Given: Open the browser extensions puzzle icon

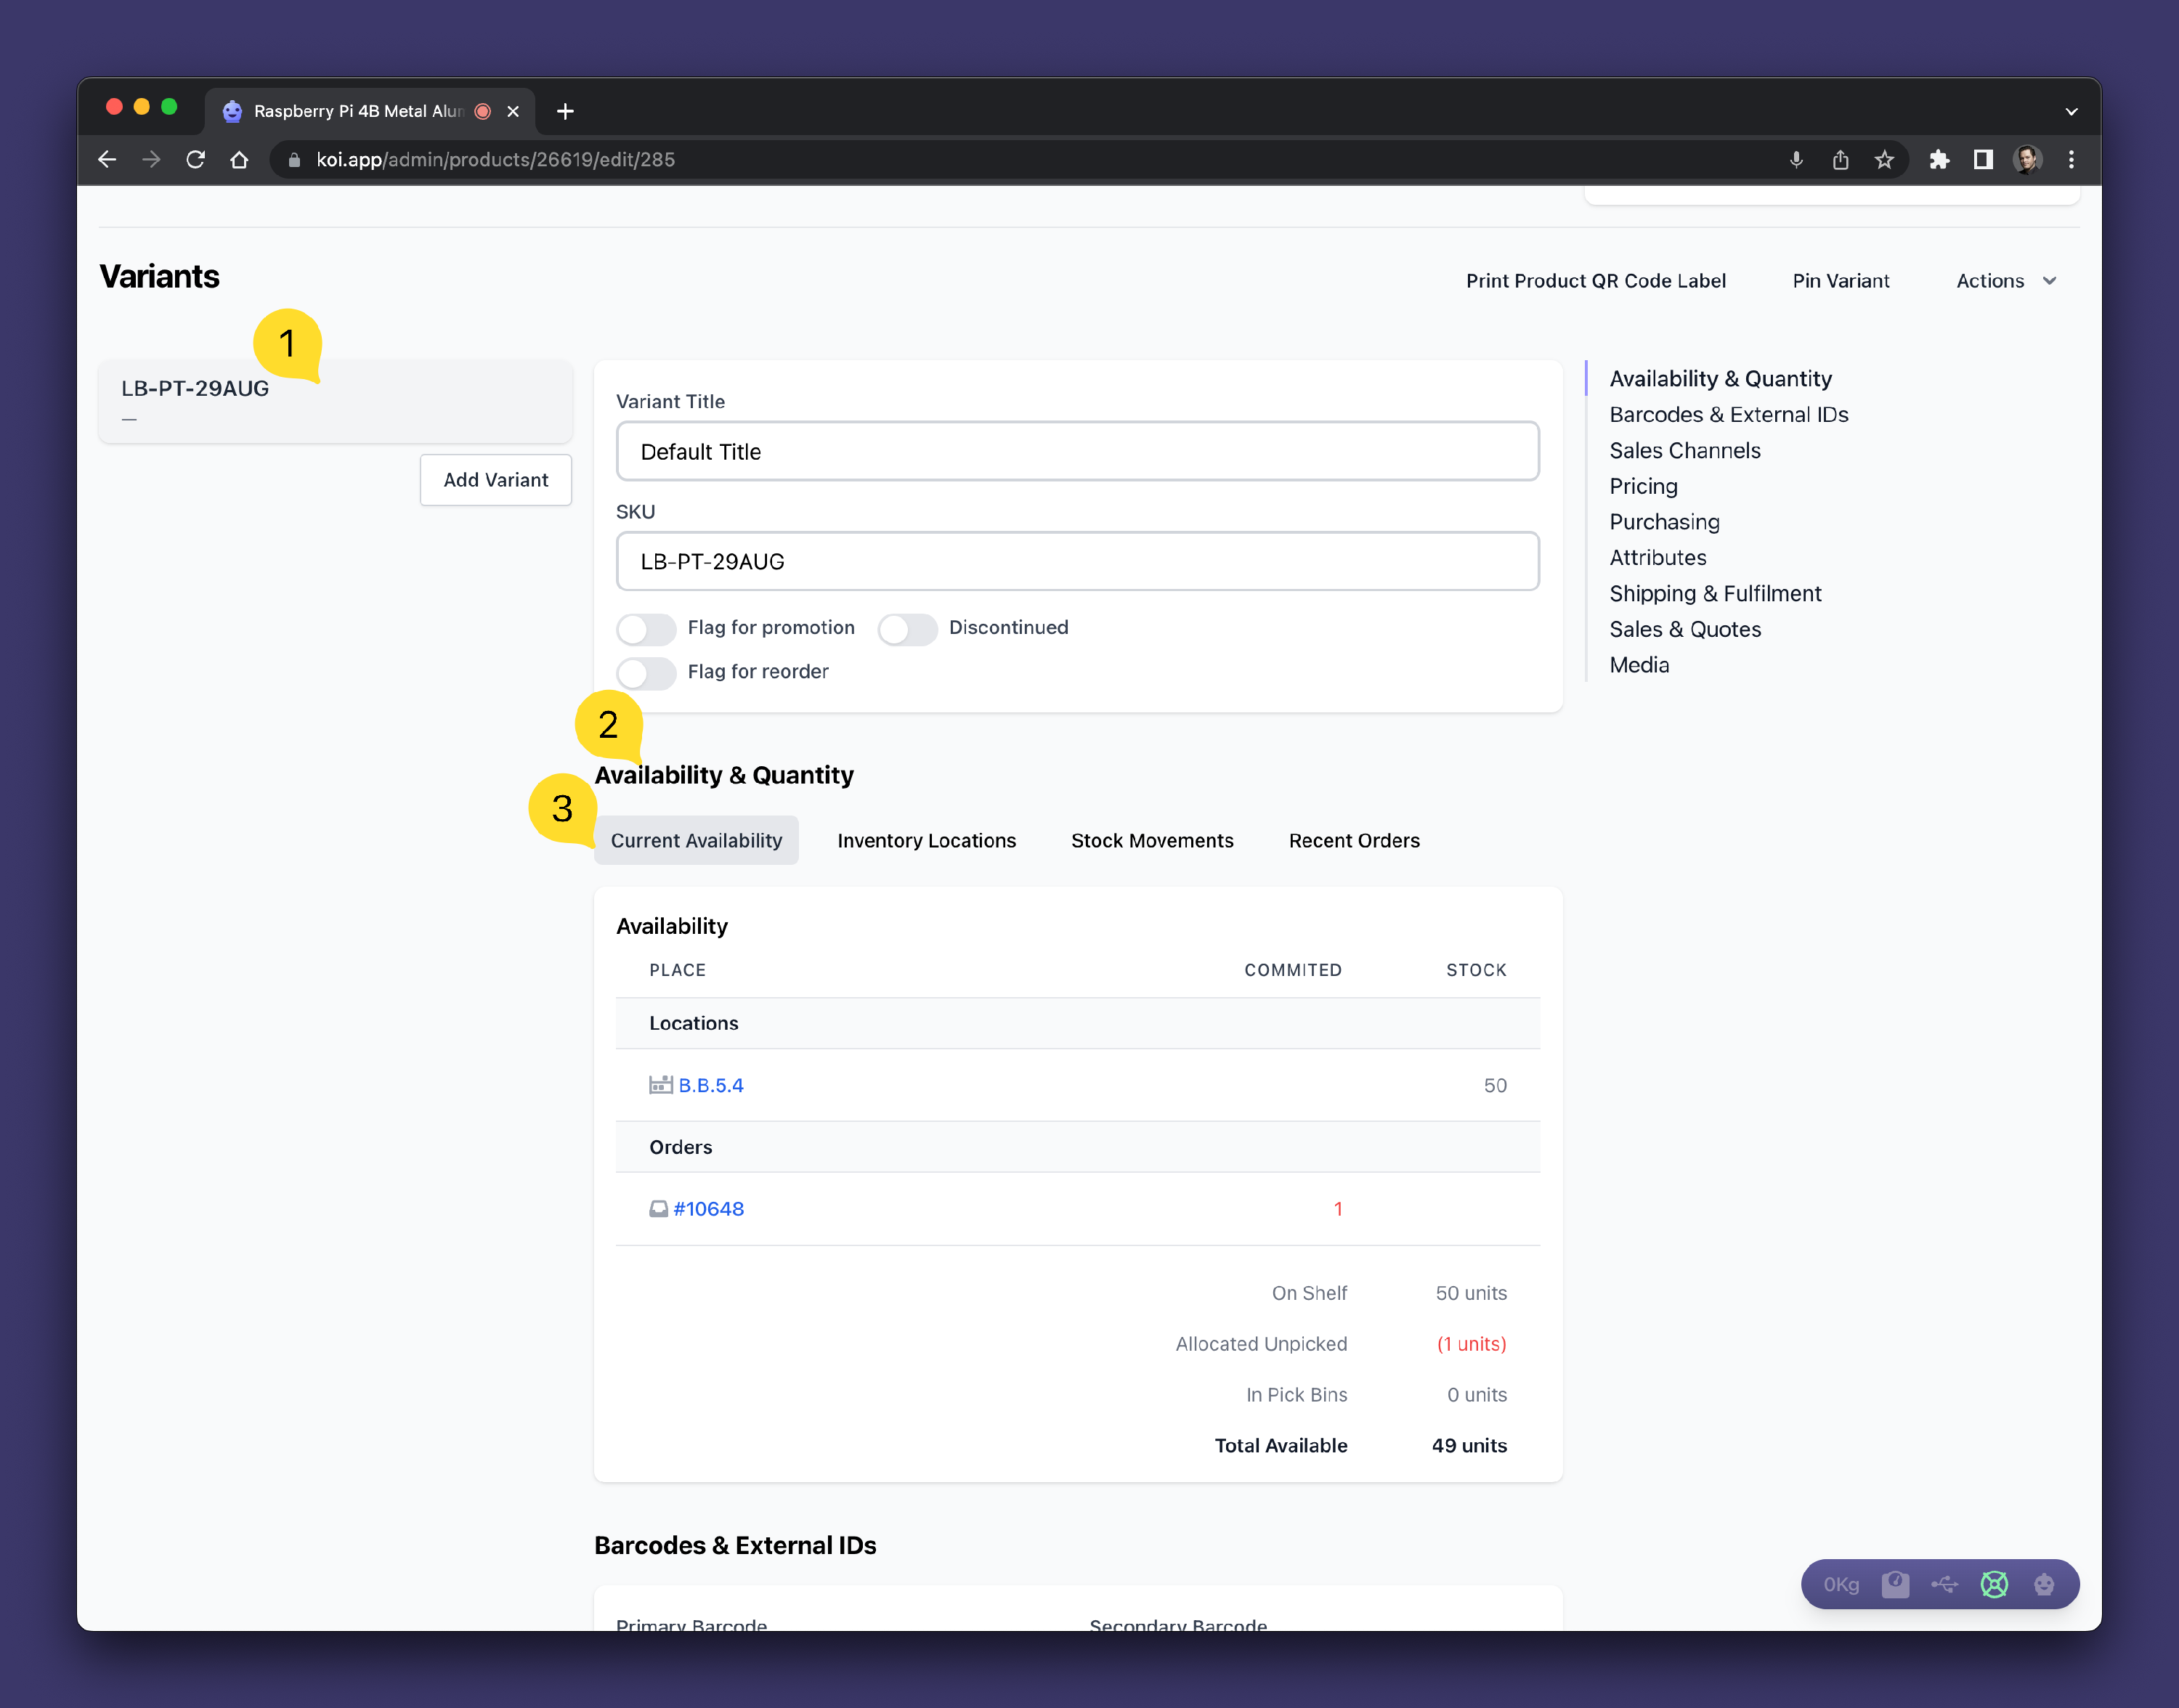Looking at the screenshot, I should pyautogui.click(x=1939, y=160).
